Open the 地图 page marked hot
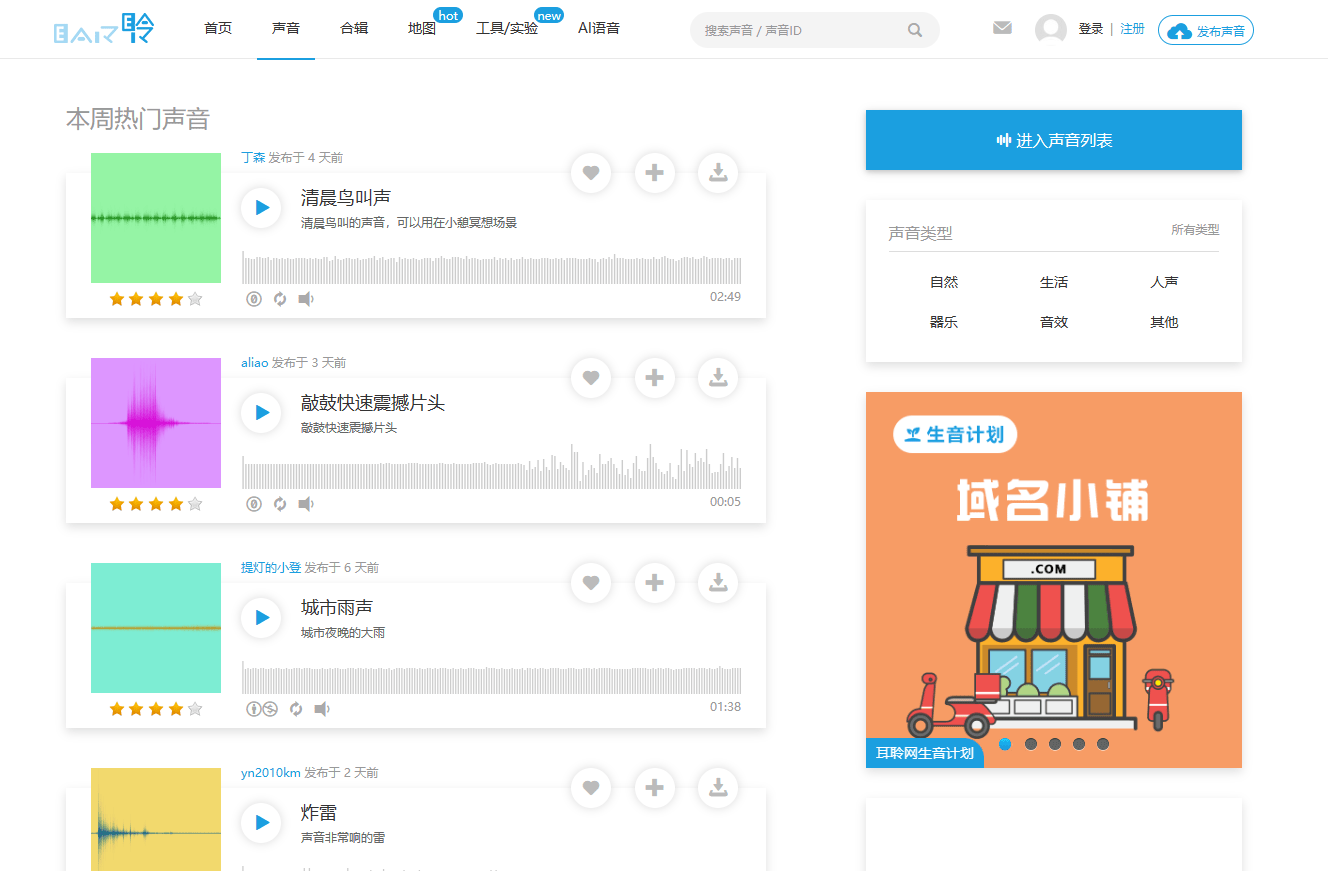 coord(421,28)
